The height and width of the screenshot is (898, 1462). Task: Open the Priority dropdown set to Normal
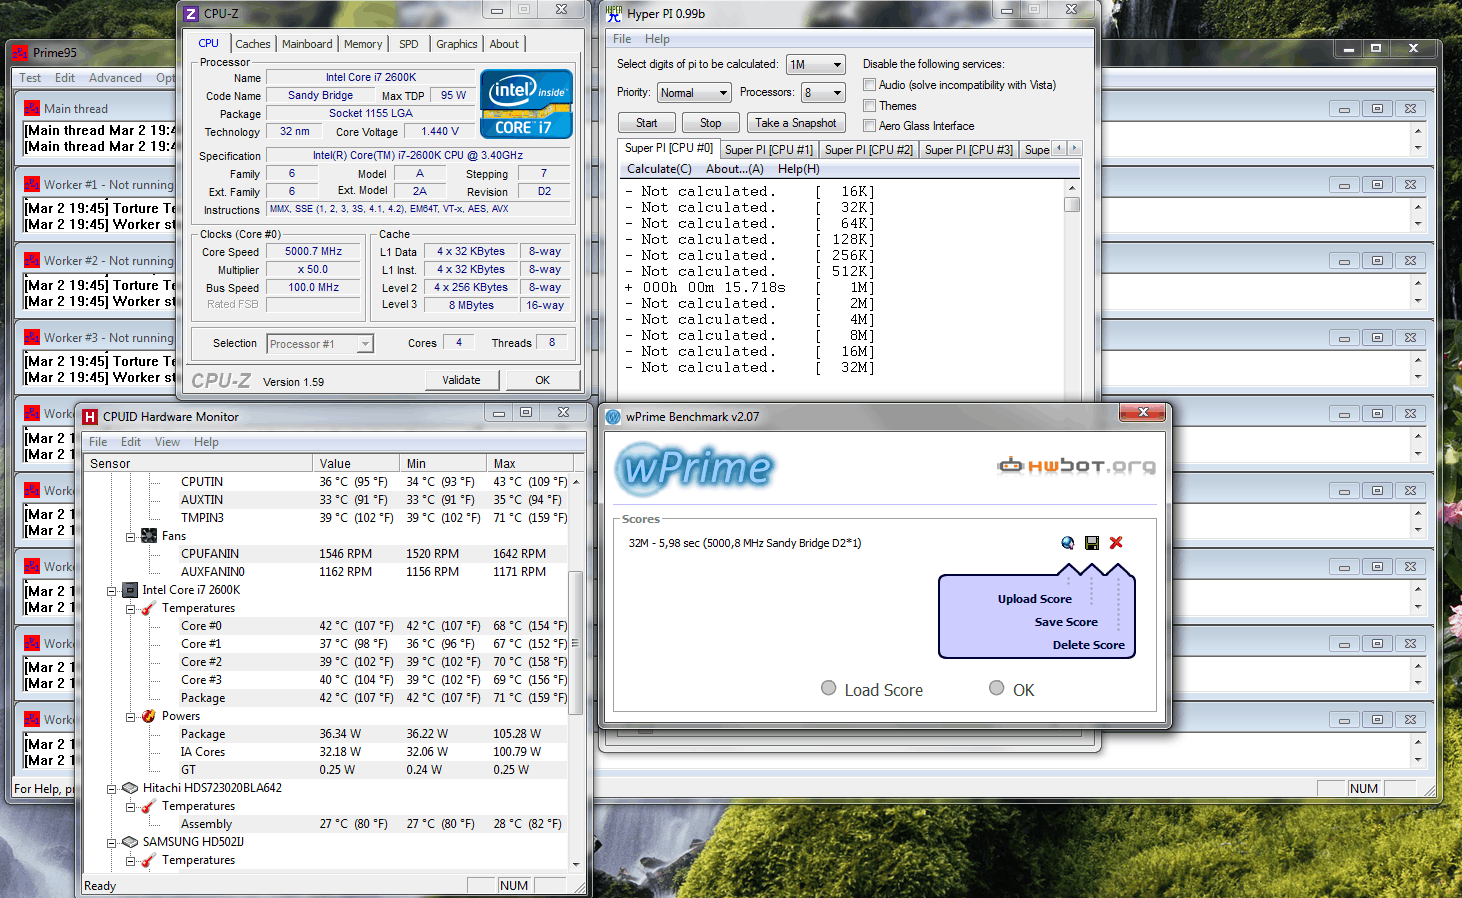[x=695, y=93]
